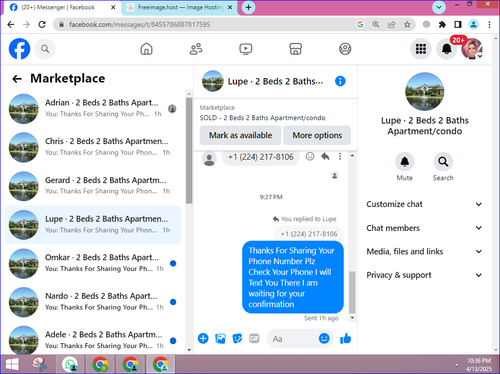Screen dimensions: 500x374
Task: Reload the page
Action: click(x=42, y=24)
